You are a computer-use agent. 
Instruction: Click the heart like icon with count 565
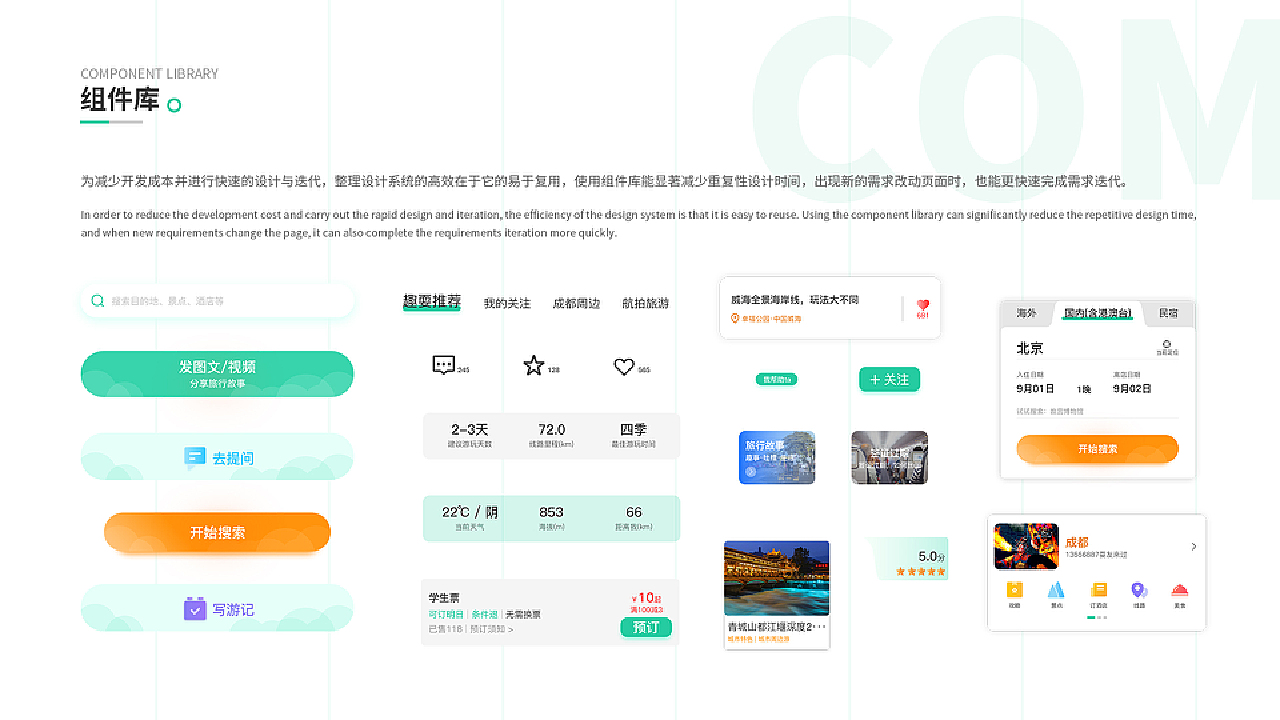[624, 367]
